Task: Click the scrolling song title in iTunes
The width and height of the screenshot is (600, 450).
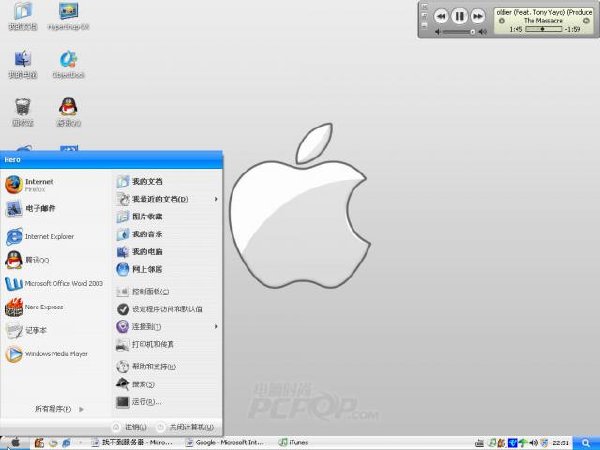Action: [x=544, y=12]
